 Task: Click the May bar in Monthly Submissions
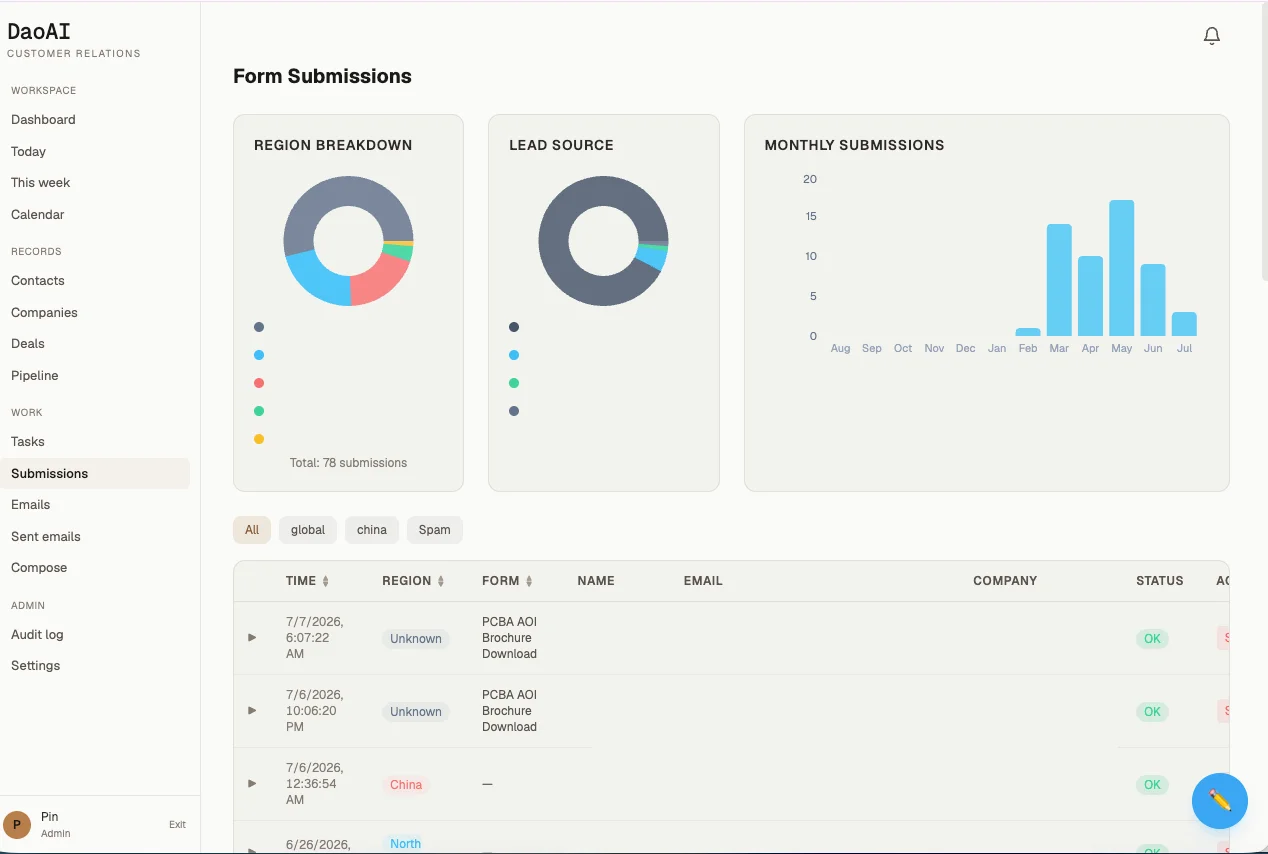coord(1122,268)
